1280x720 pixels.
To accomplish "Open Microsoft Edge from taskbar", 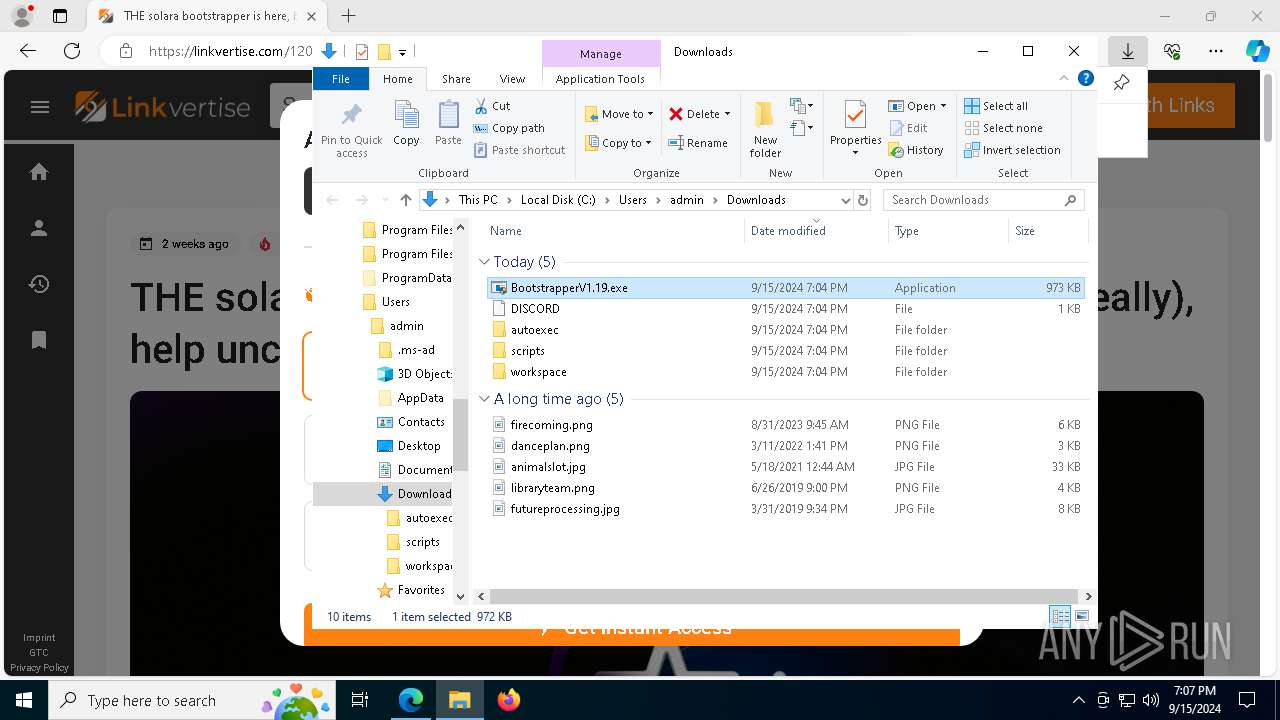I will point(411,700).
